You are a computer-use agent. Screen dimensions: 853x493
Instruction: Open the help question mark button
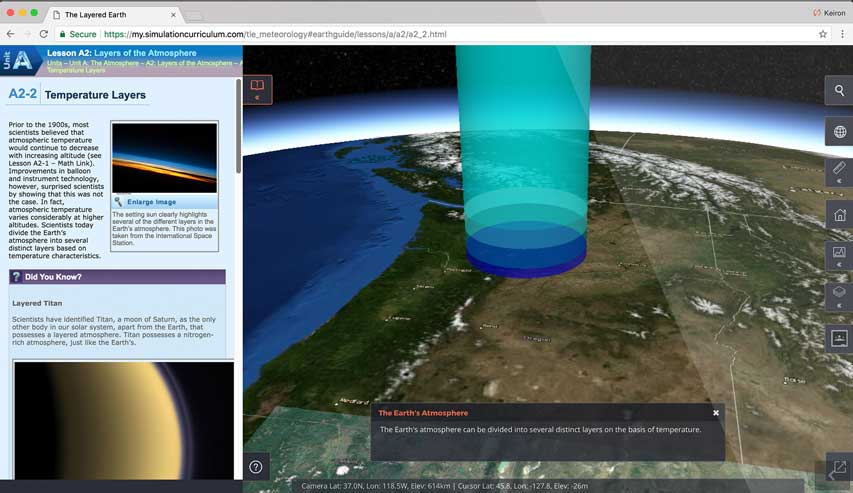256,467
